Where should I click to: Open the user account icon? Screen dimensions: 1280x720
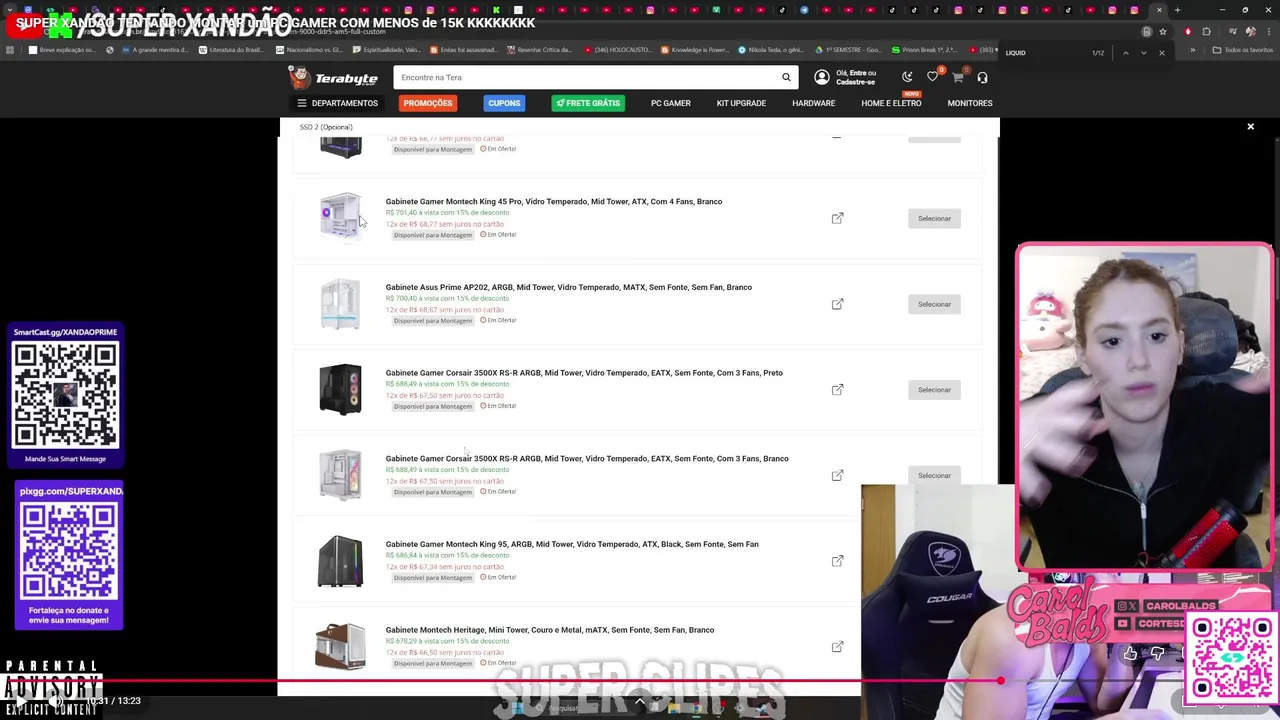click(x=821, y=77)
